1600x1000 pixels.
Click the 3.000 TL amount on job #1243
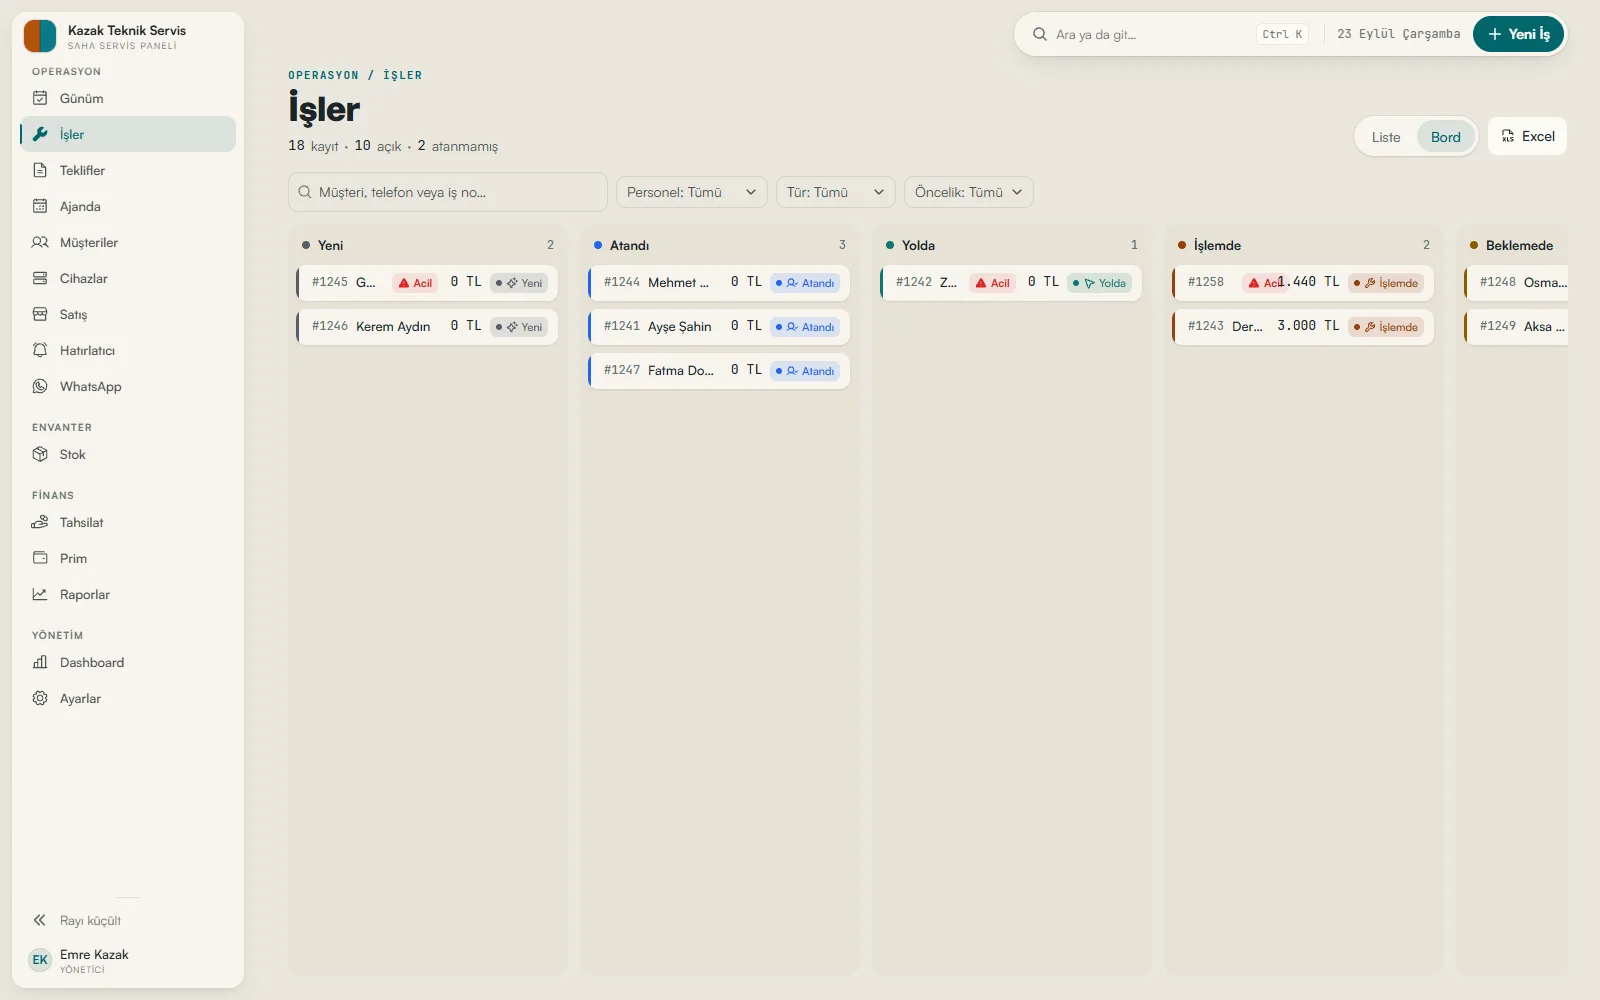(1308, 326)
